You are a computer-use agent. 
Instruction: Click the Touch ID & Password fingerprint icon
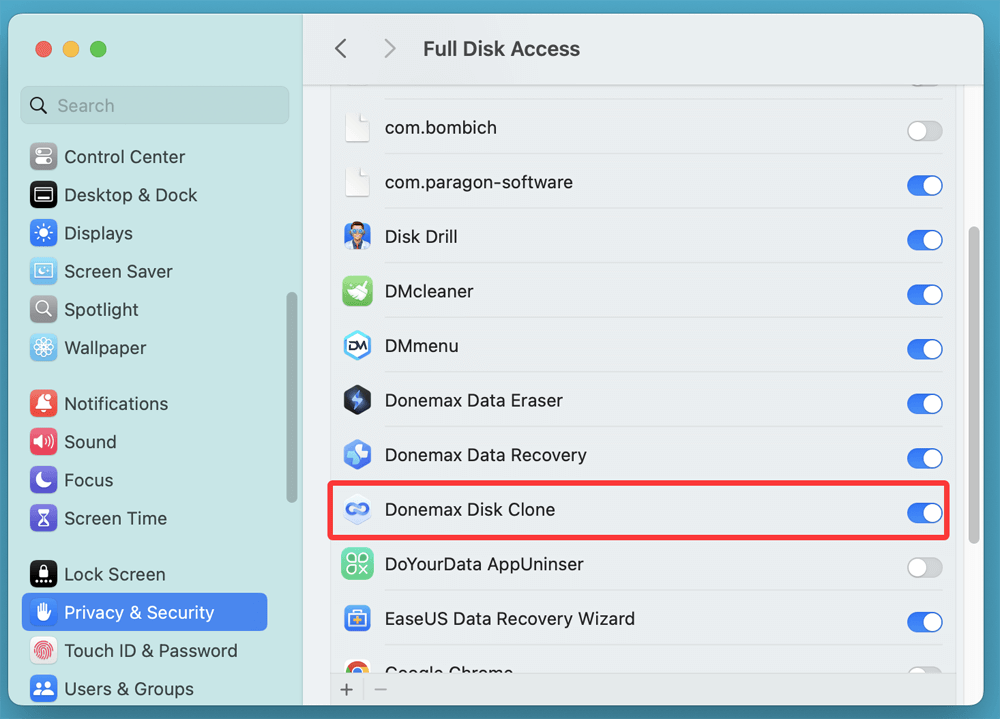coord(43,650)
